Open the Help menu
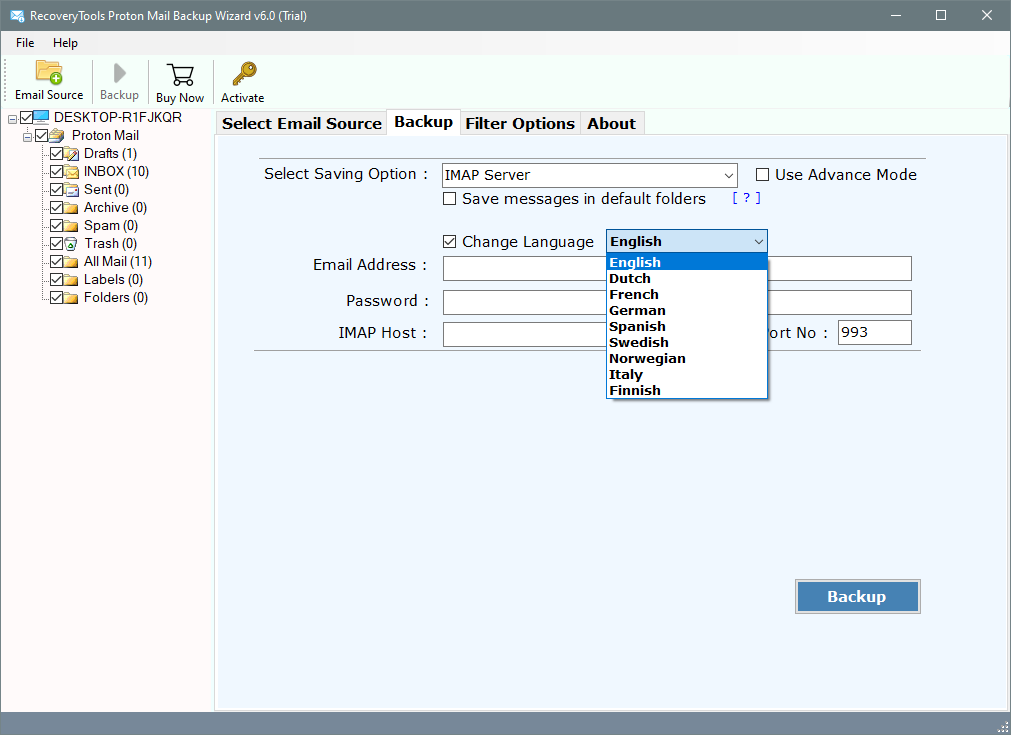The image size is (1011, 735). click(65, 43)
